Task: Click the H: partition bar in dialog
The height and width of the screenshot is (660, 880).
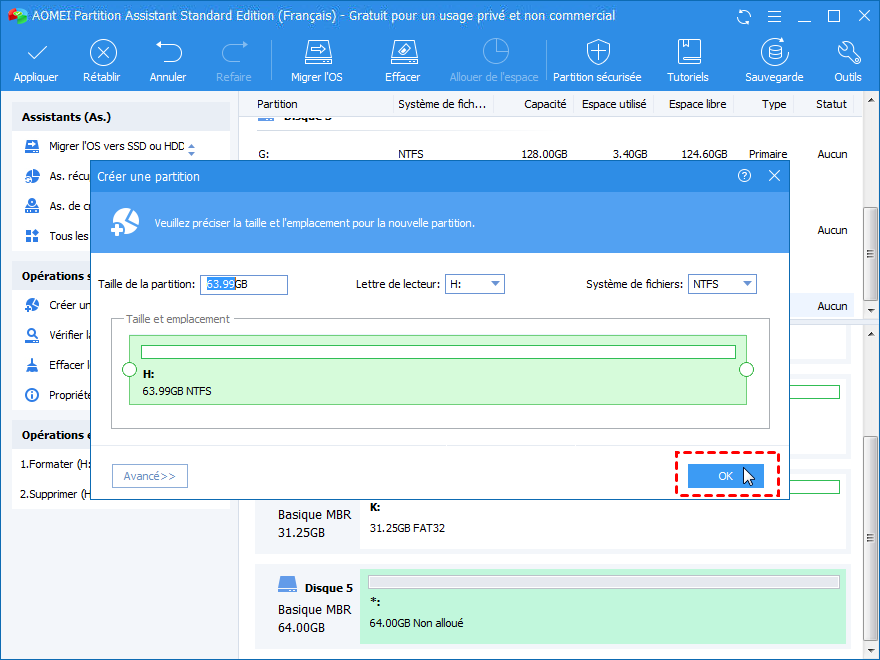Action: (x=438, y=370)
